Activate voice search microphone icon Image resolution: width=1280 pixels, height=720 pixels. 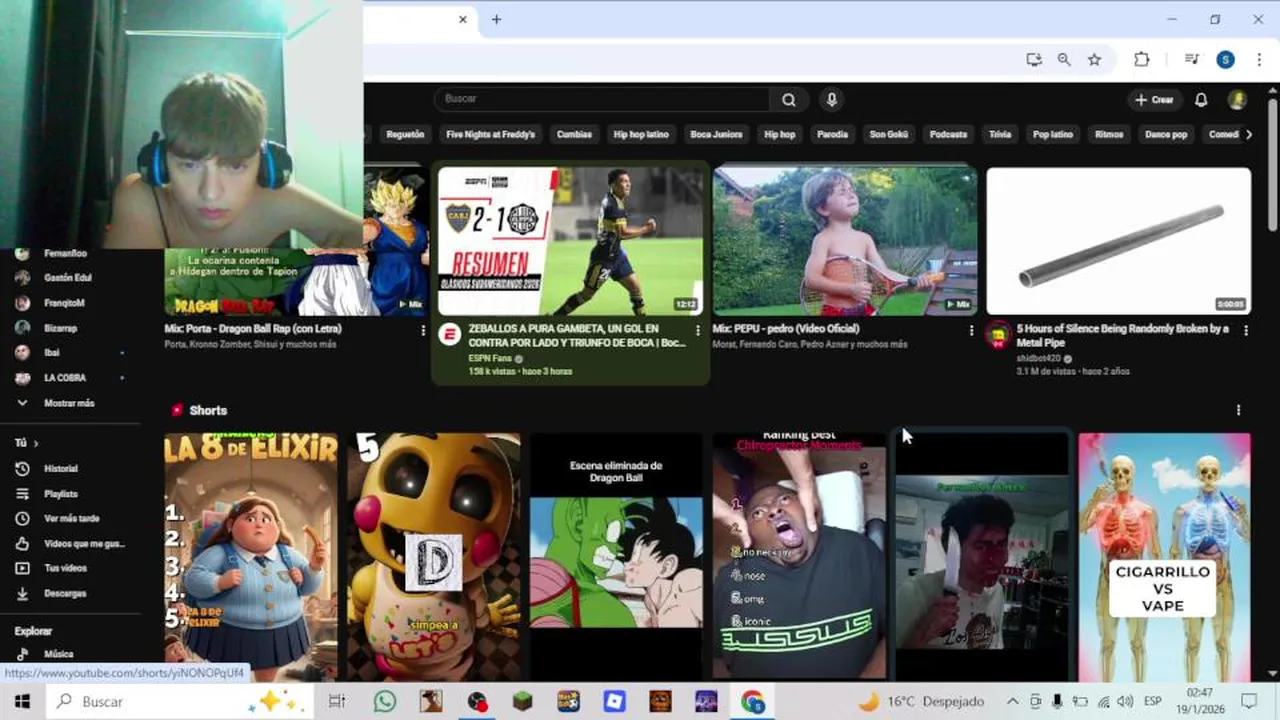coord(831,99)
